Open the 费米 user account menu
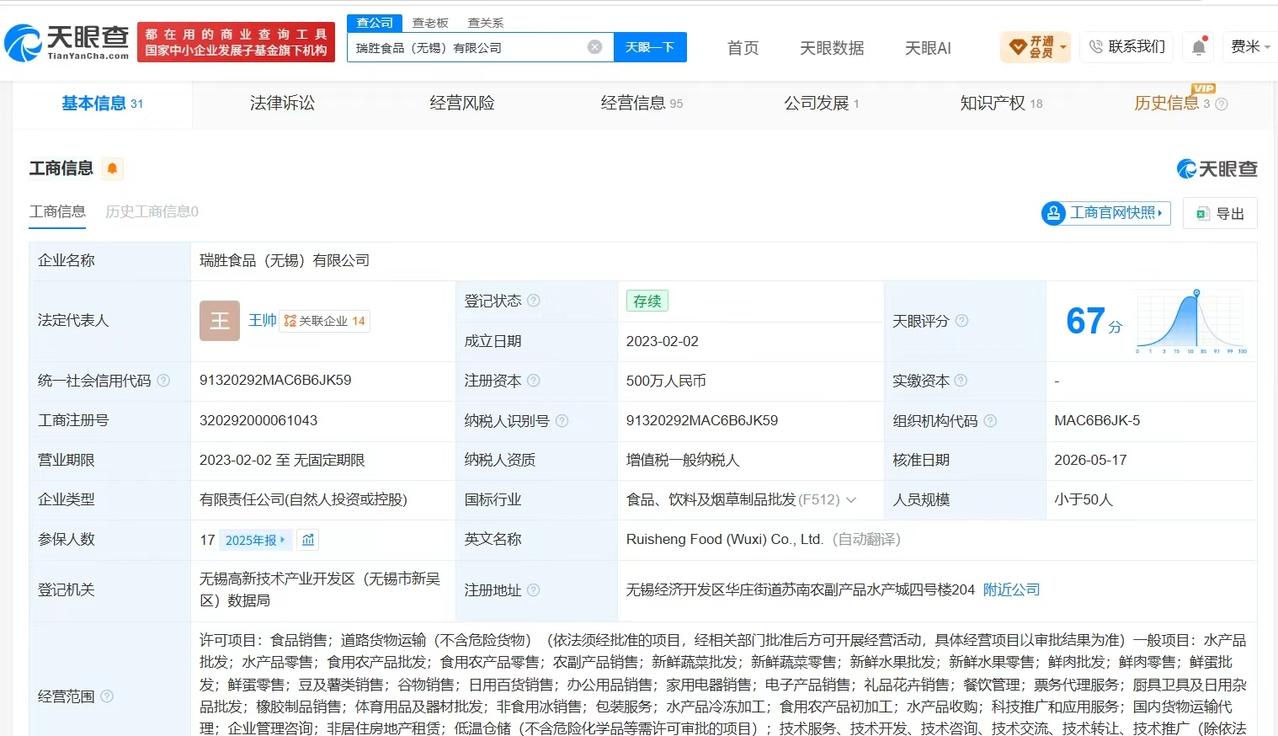The height and width of the screenshot is (736, 1278). 1251,46
